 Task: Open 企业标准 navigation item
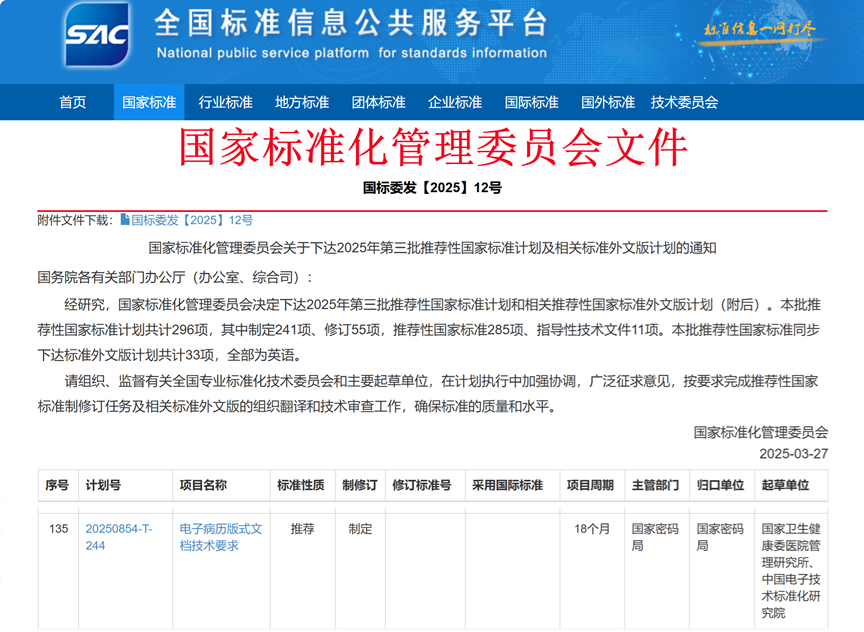tap(455, 102)
